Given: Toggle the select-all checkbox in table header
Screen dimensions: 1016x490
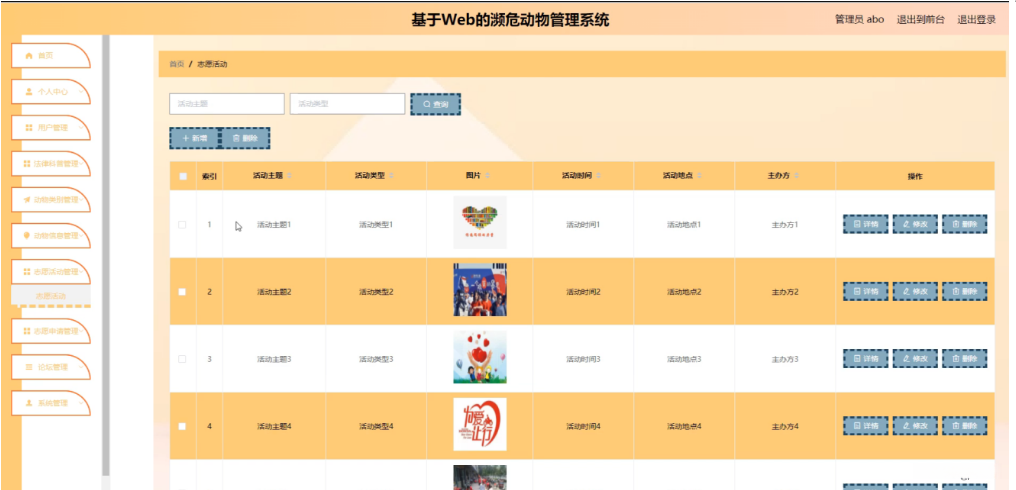Looking at the screenshot, I should pyautogui.click(x=183, y=176).
